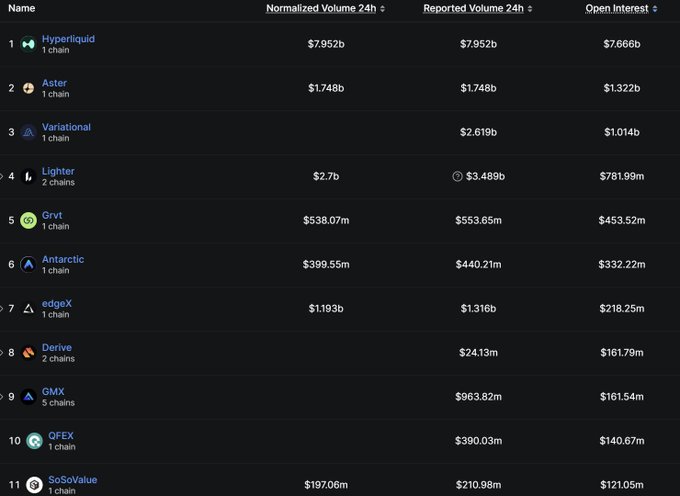680x496 pixels.
Task: Click the Antarctic protocol logo icon
Action: coord(28,264)
